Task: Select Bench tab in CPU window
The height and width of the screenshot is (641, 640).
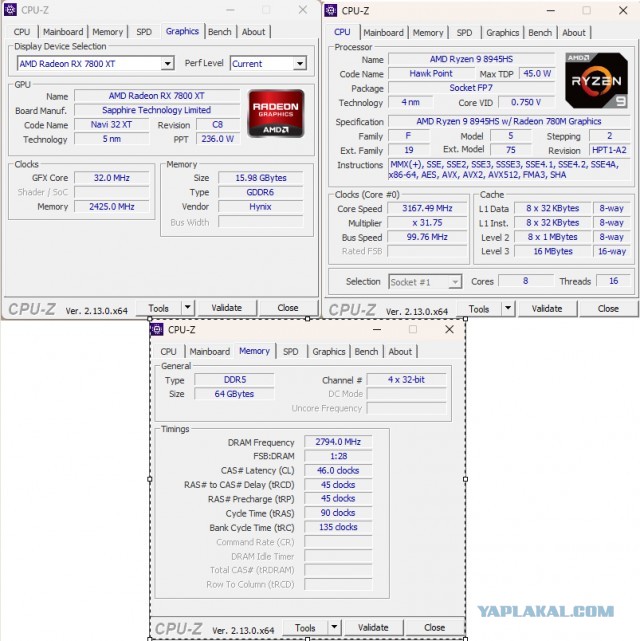Action: (540, 33)
